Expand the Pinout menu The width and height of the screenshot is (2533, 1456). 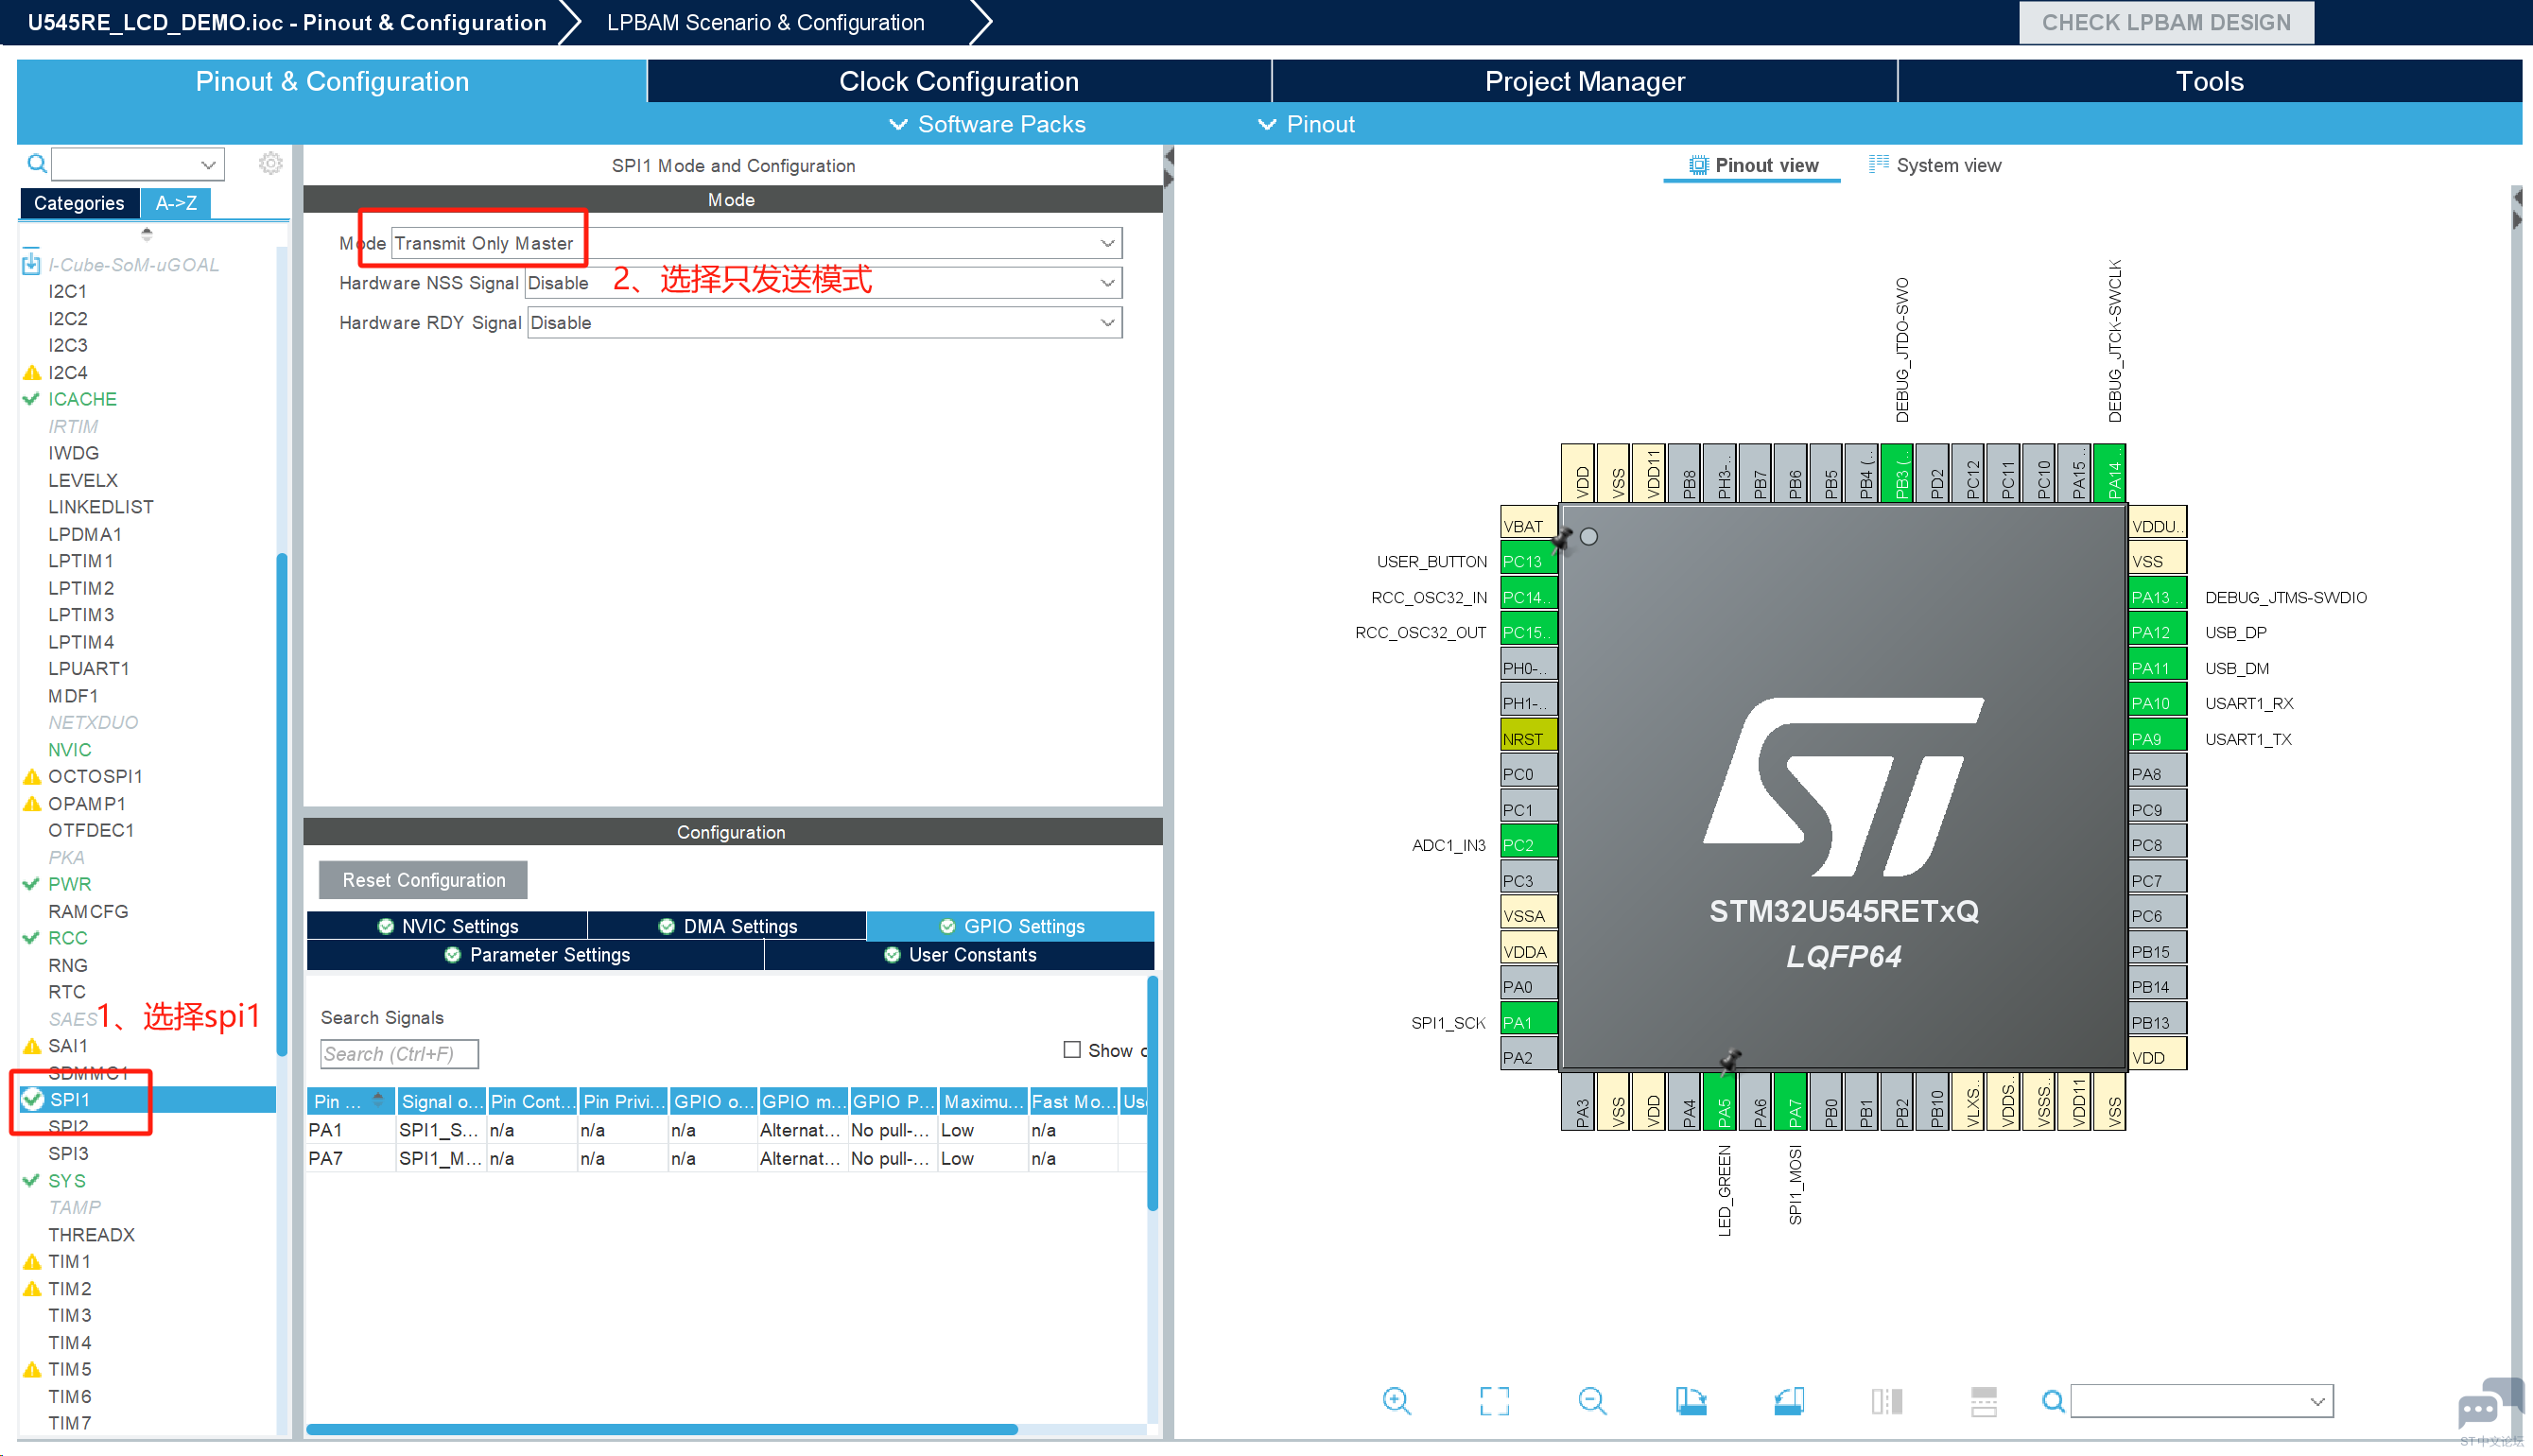pyautogui.click(x=1306, y=124)
